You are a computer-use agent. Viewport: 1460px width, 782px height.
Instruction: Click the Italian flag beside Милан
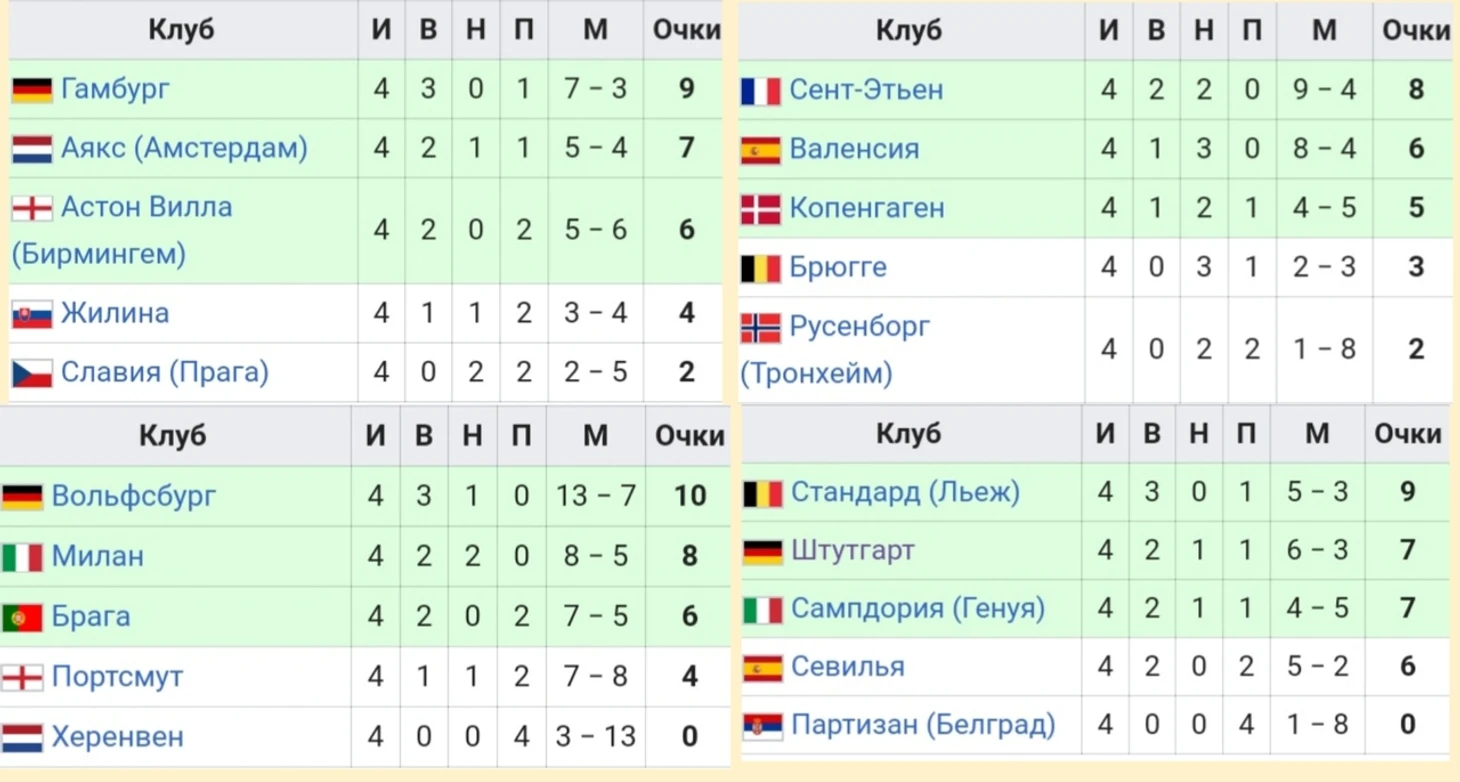(x=22, y=557)
